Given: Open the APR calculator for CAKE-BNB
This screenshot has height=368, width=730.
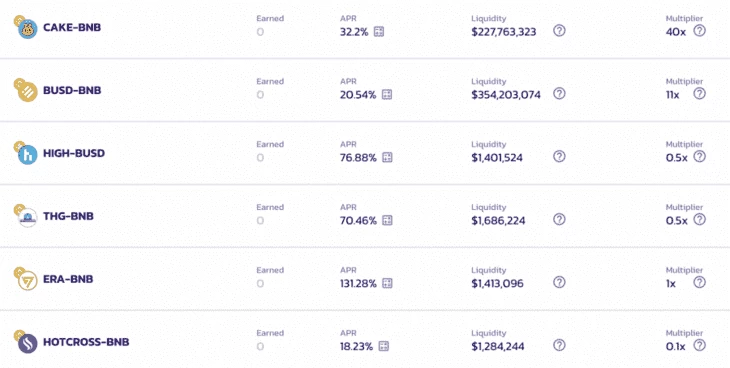Looking at the screenshot, I should (x=379, y=32).
